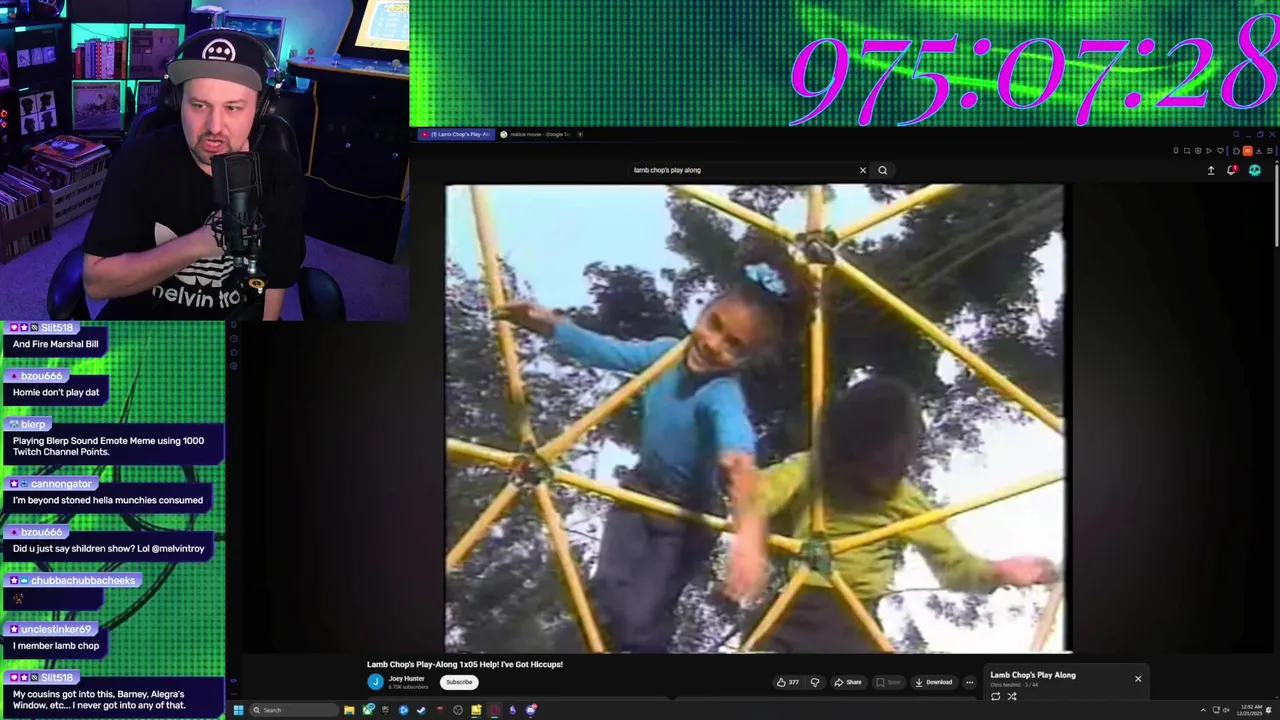This screenshot has width=1280, height=720.
Task: Click Slit518's chat message And Fire Marshal Bill
Action: 56,344
